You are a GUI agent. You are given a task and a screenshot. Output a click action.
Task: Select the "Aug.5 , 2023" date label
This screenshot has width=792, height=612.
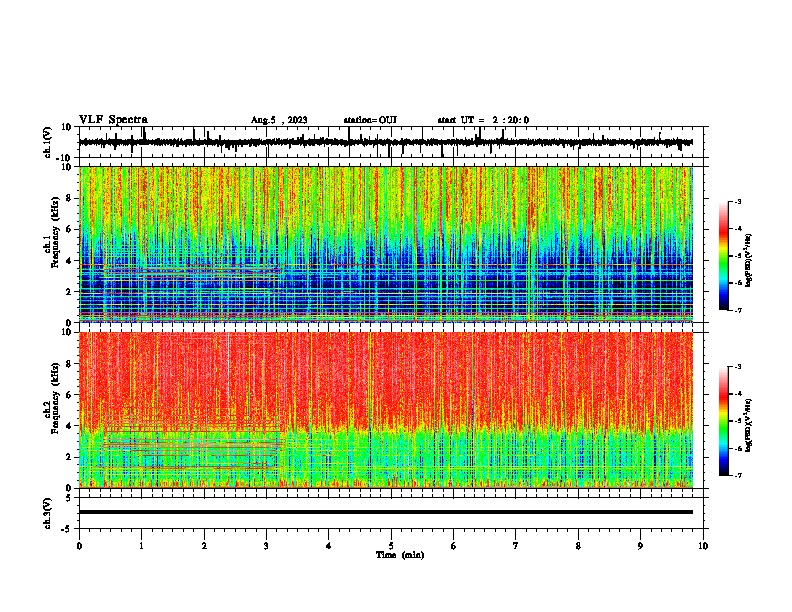(279, 120)
